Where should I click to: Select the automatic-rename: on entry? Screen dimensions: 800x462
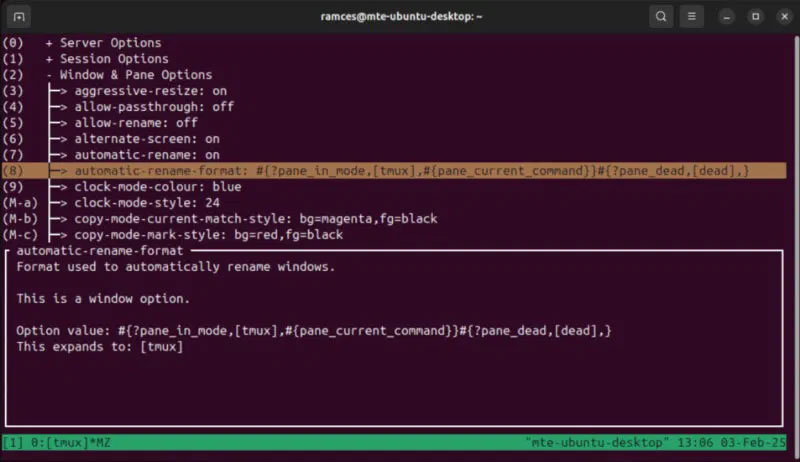coord(147,155)
